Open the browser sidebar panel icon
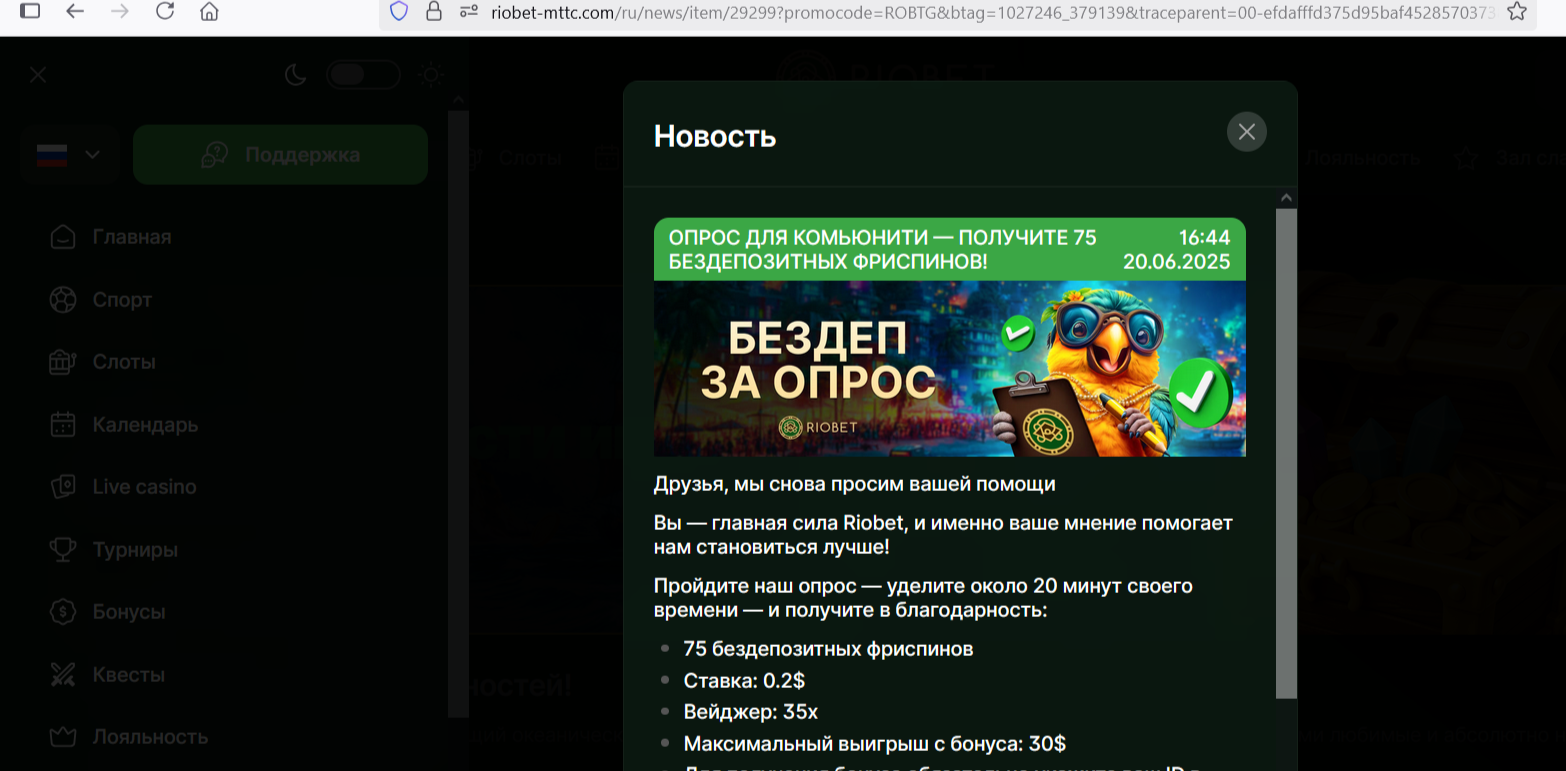Image resolution: width=1566 pixels, height=771 pixels. tap(30, 11)
